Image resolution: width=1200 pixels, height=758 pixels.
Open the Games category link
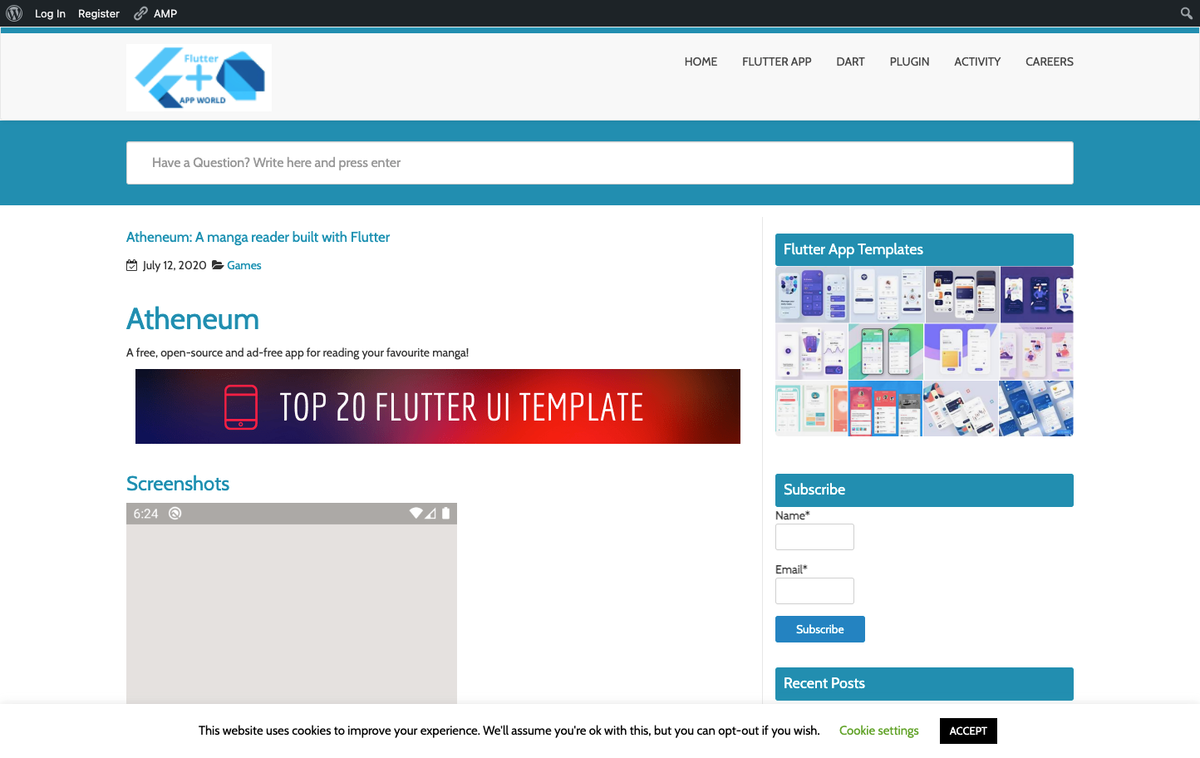(x=244, y=265)
